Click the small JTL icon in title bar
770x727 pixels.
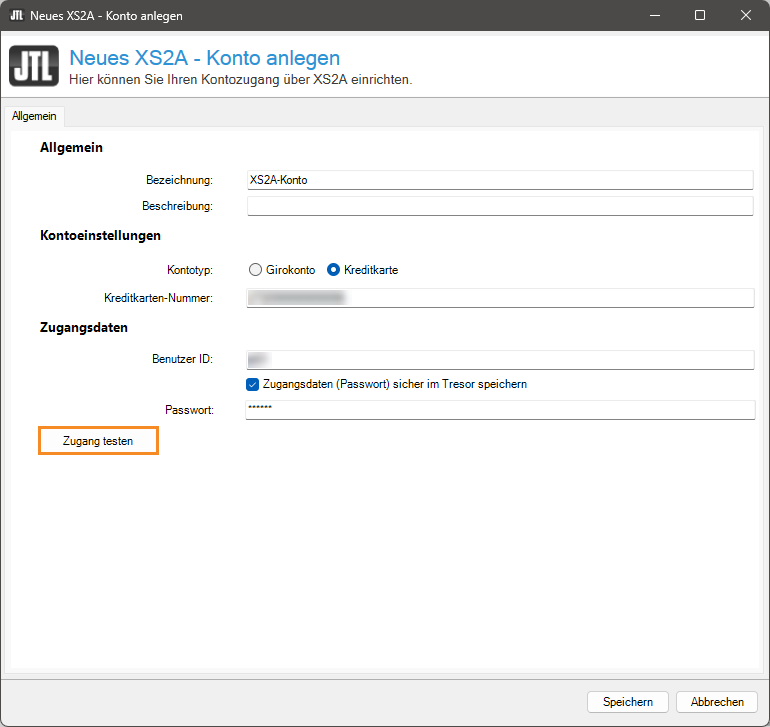click(17, 16)
